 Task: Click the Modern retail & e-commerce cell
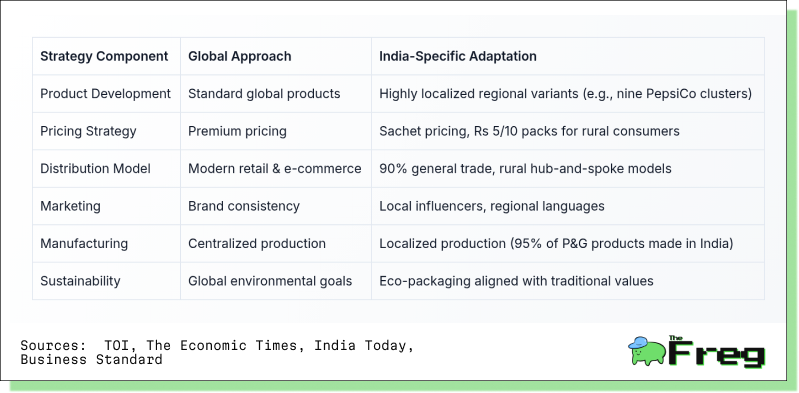(275, 169)
